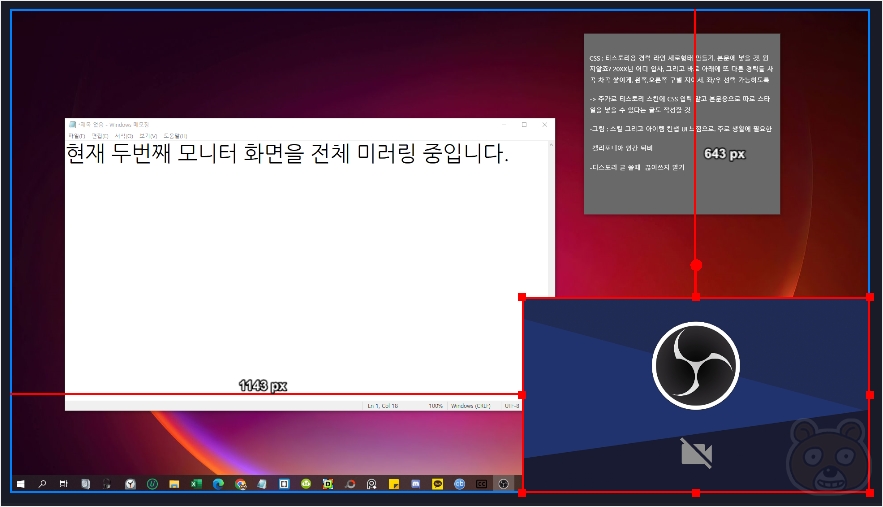Open 도움말(H) menu in Notepad
The width and height of the screenshot is (883, 507).
[175, 136]
